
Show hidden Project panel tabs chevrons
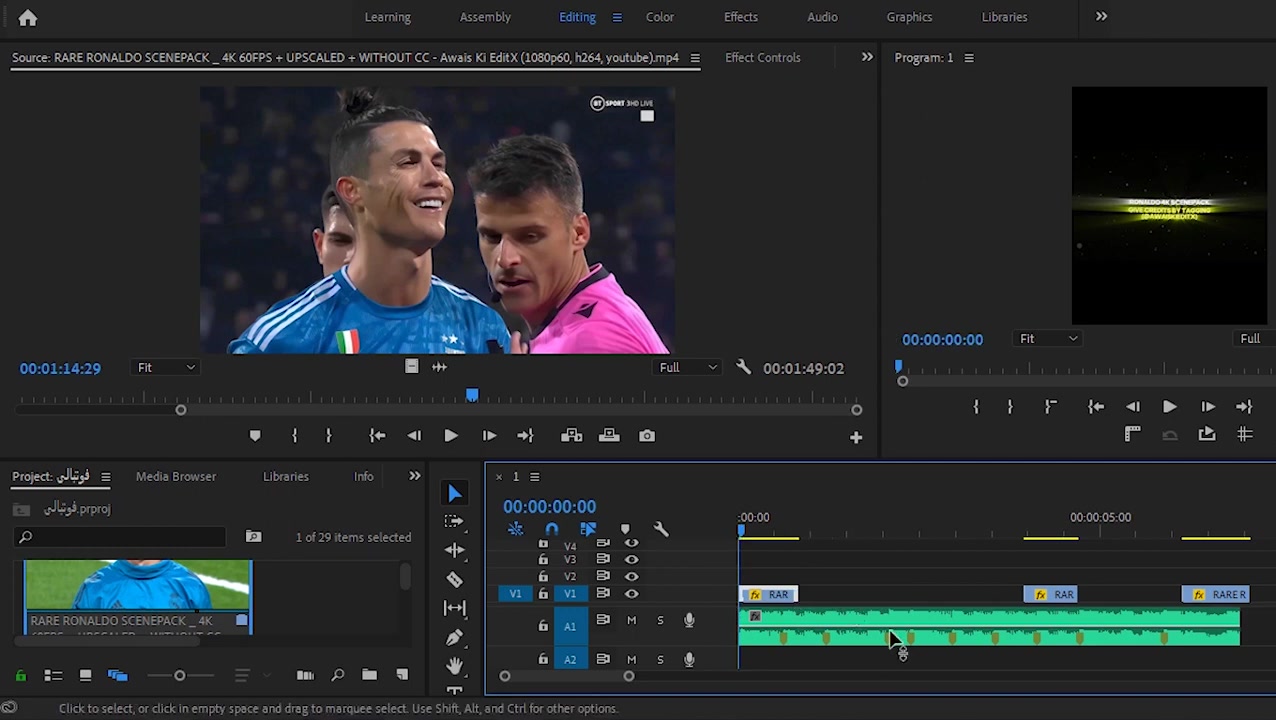click(414, 476)
